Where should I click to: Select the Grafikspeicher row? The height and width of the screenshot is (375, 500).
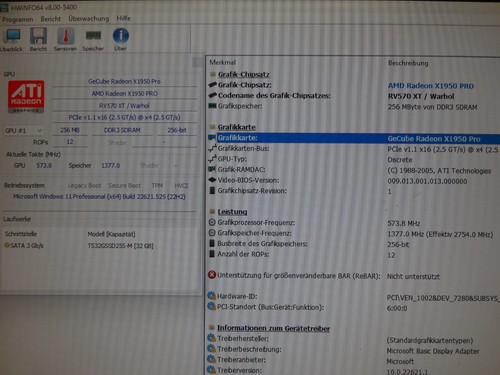pos(353,107)
